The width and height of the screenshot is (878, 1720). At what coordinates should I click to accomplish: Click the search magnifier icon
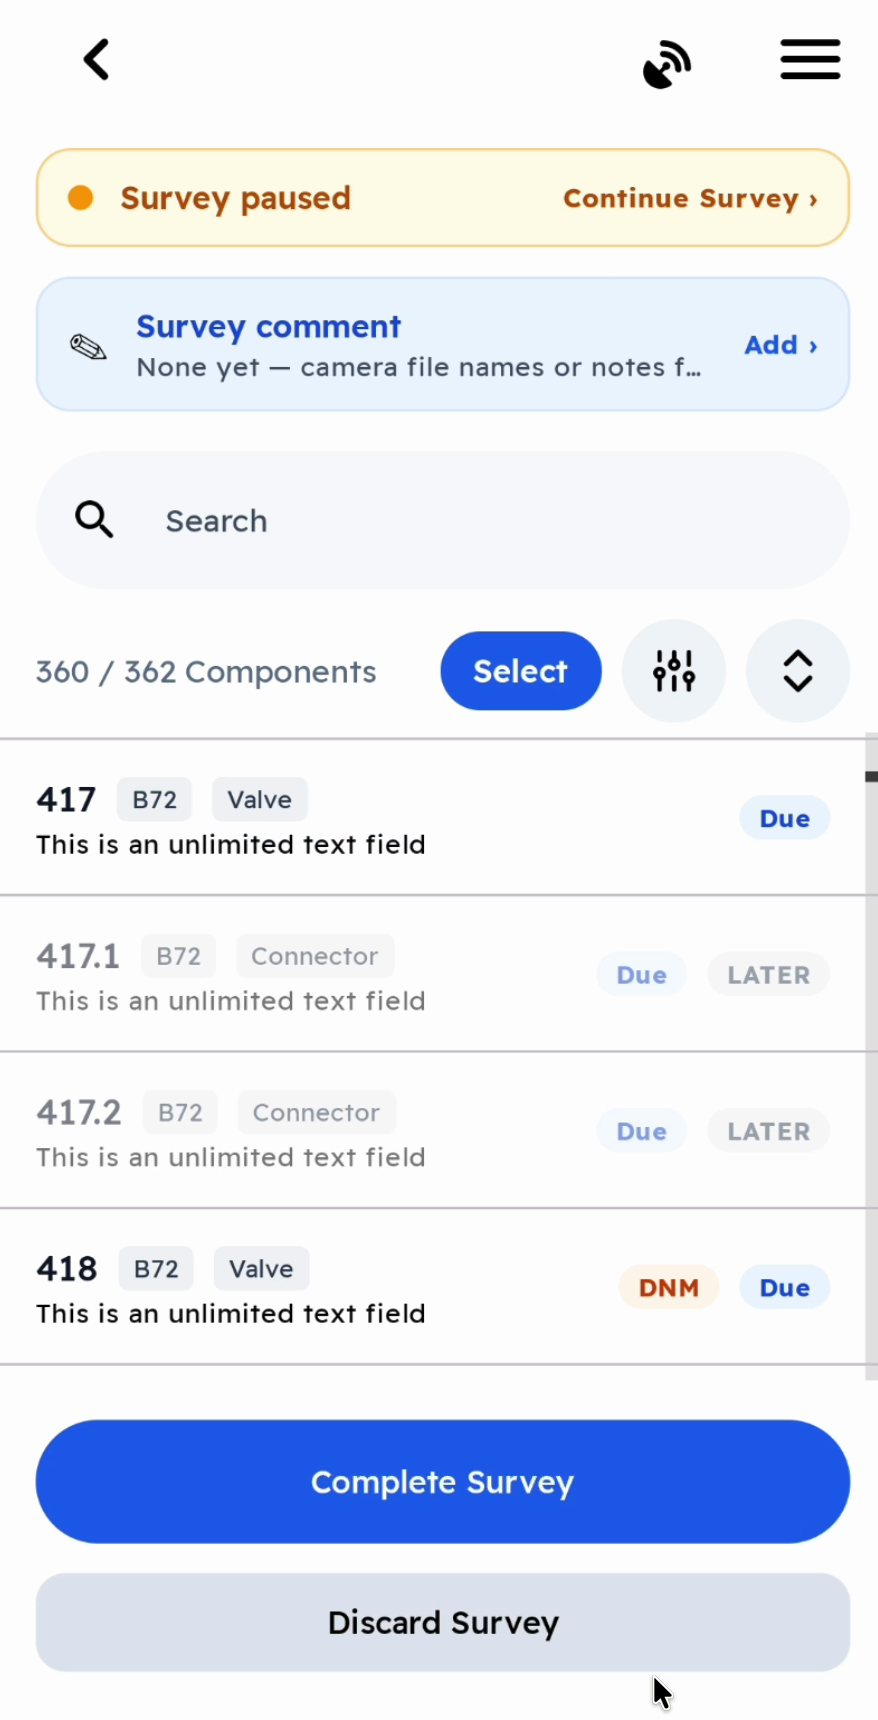pos(95,520)
